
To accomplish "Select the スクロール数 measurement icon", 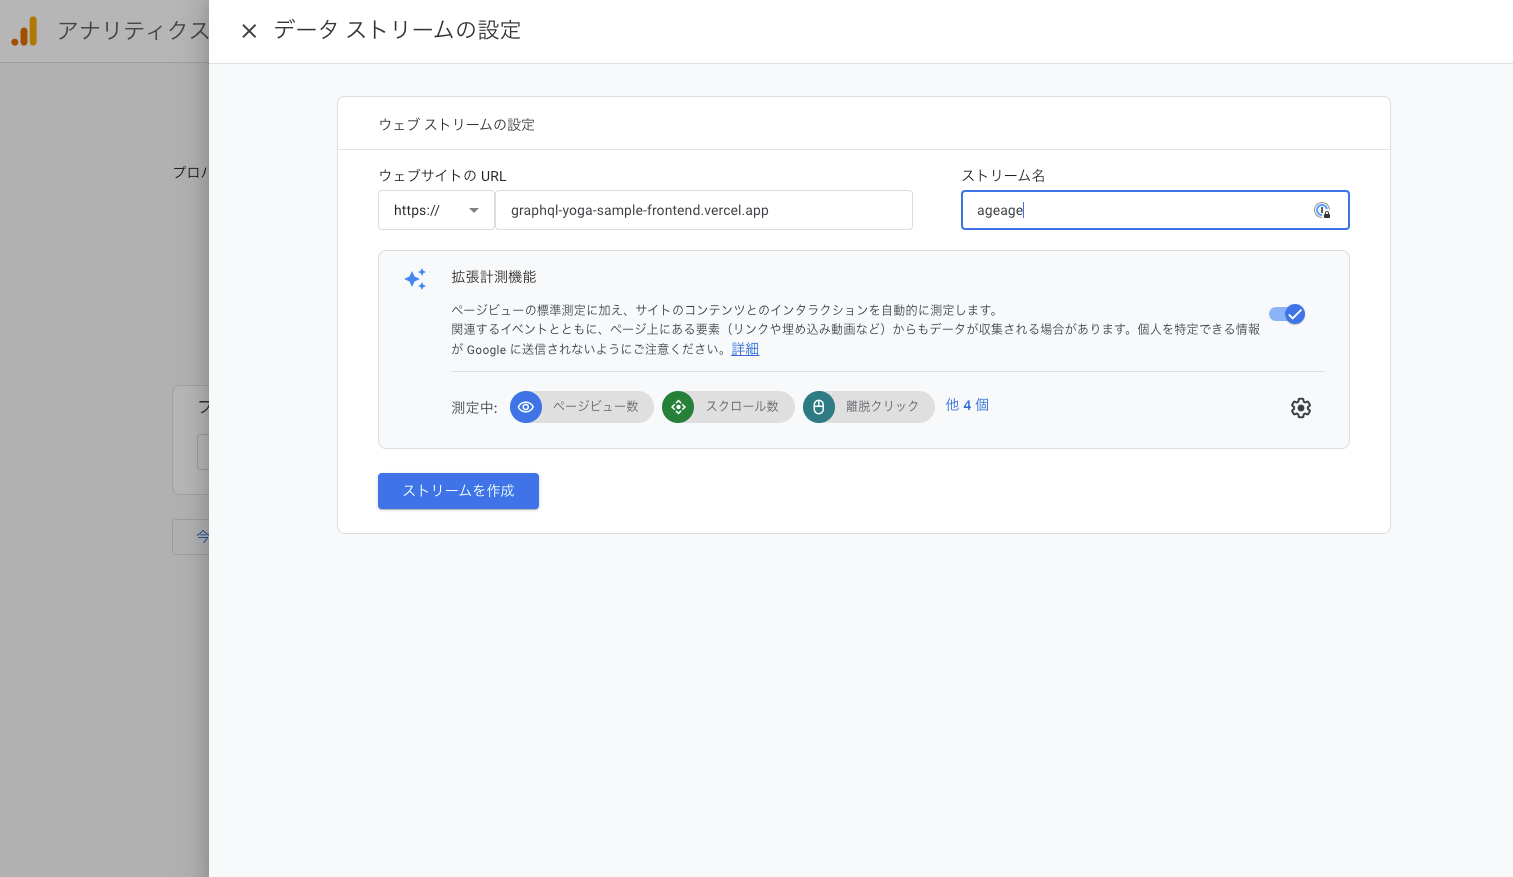I will tap(678, 407).
